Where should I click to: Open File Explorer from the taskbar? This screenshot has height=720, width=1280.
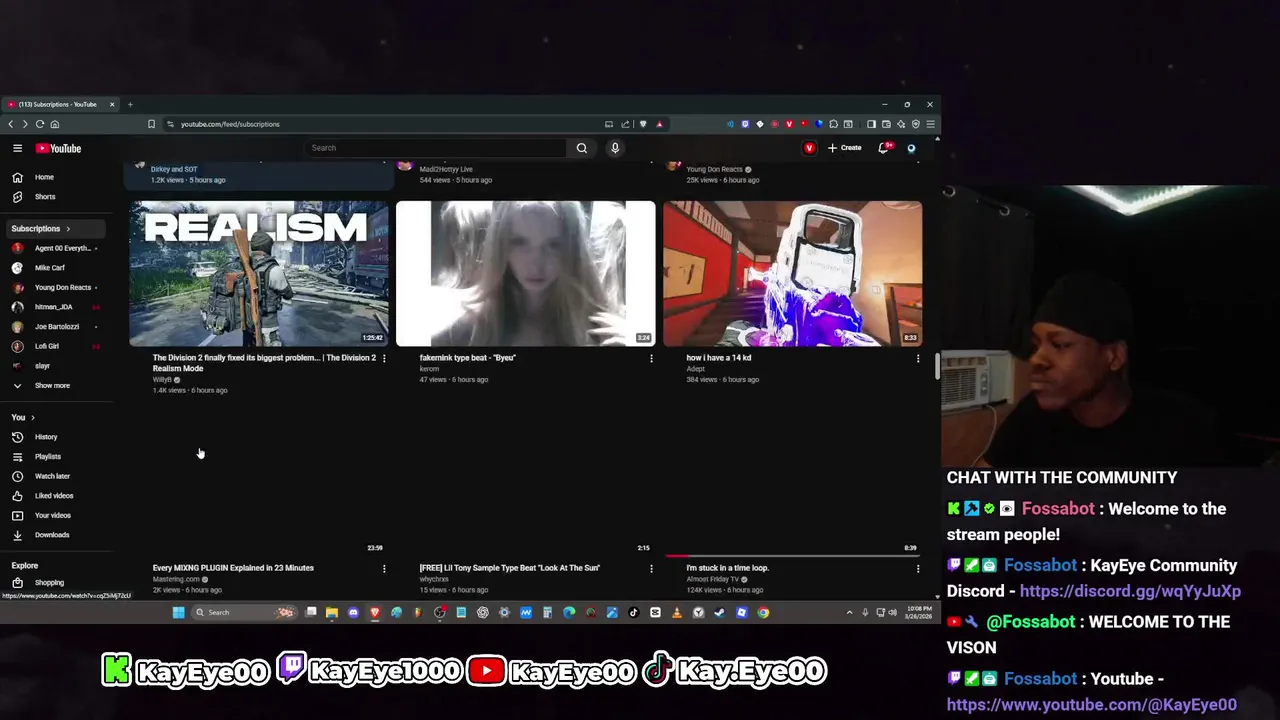pos(332,612)
